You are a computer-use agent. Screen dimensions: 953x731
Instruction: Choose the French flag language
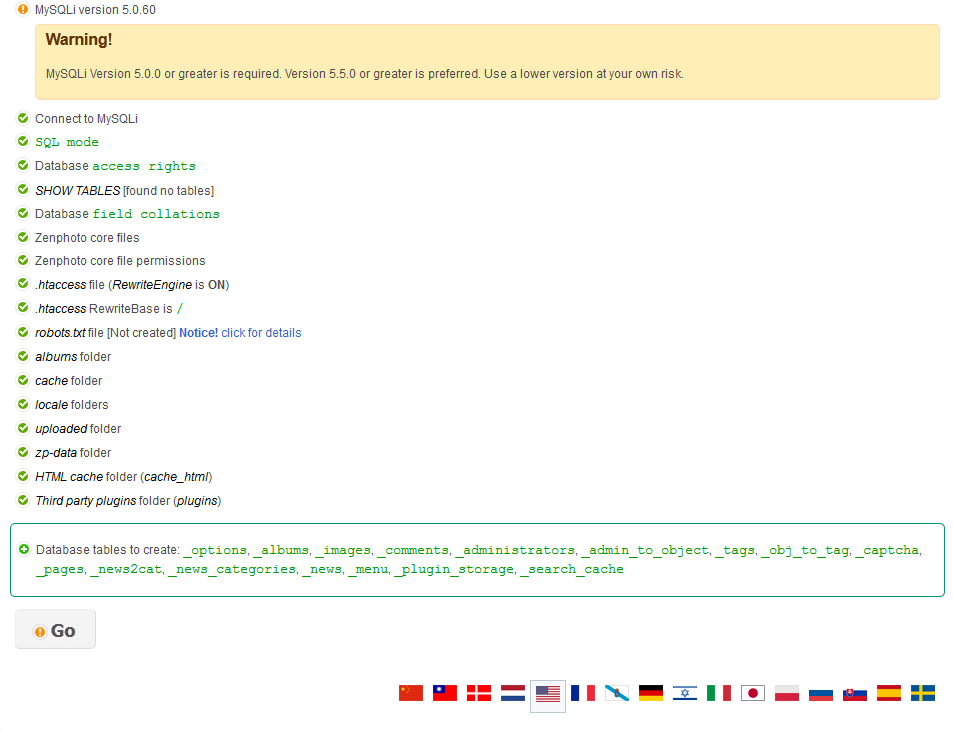pyautogui.click(x=583, y=693)
